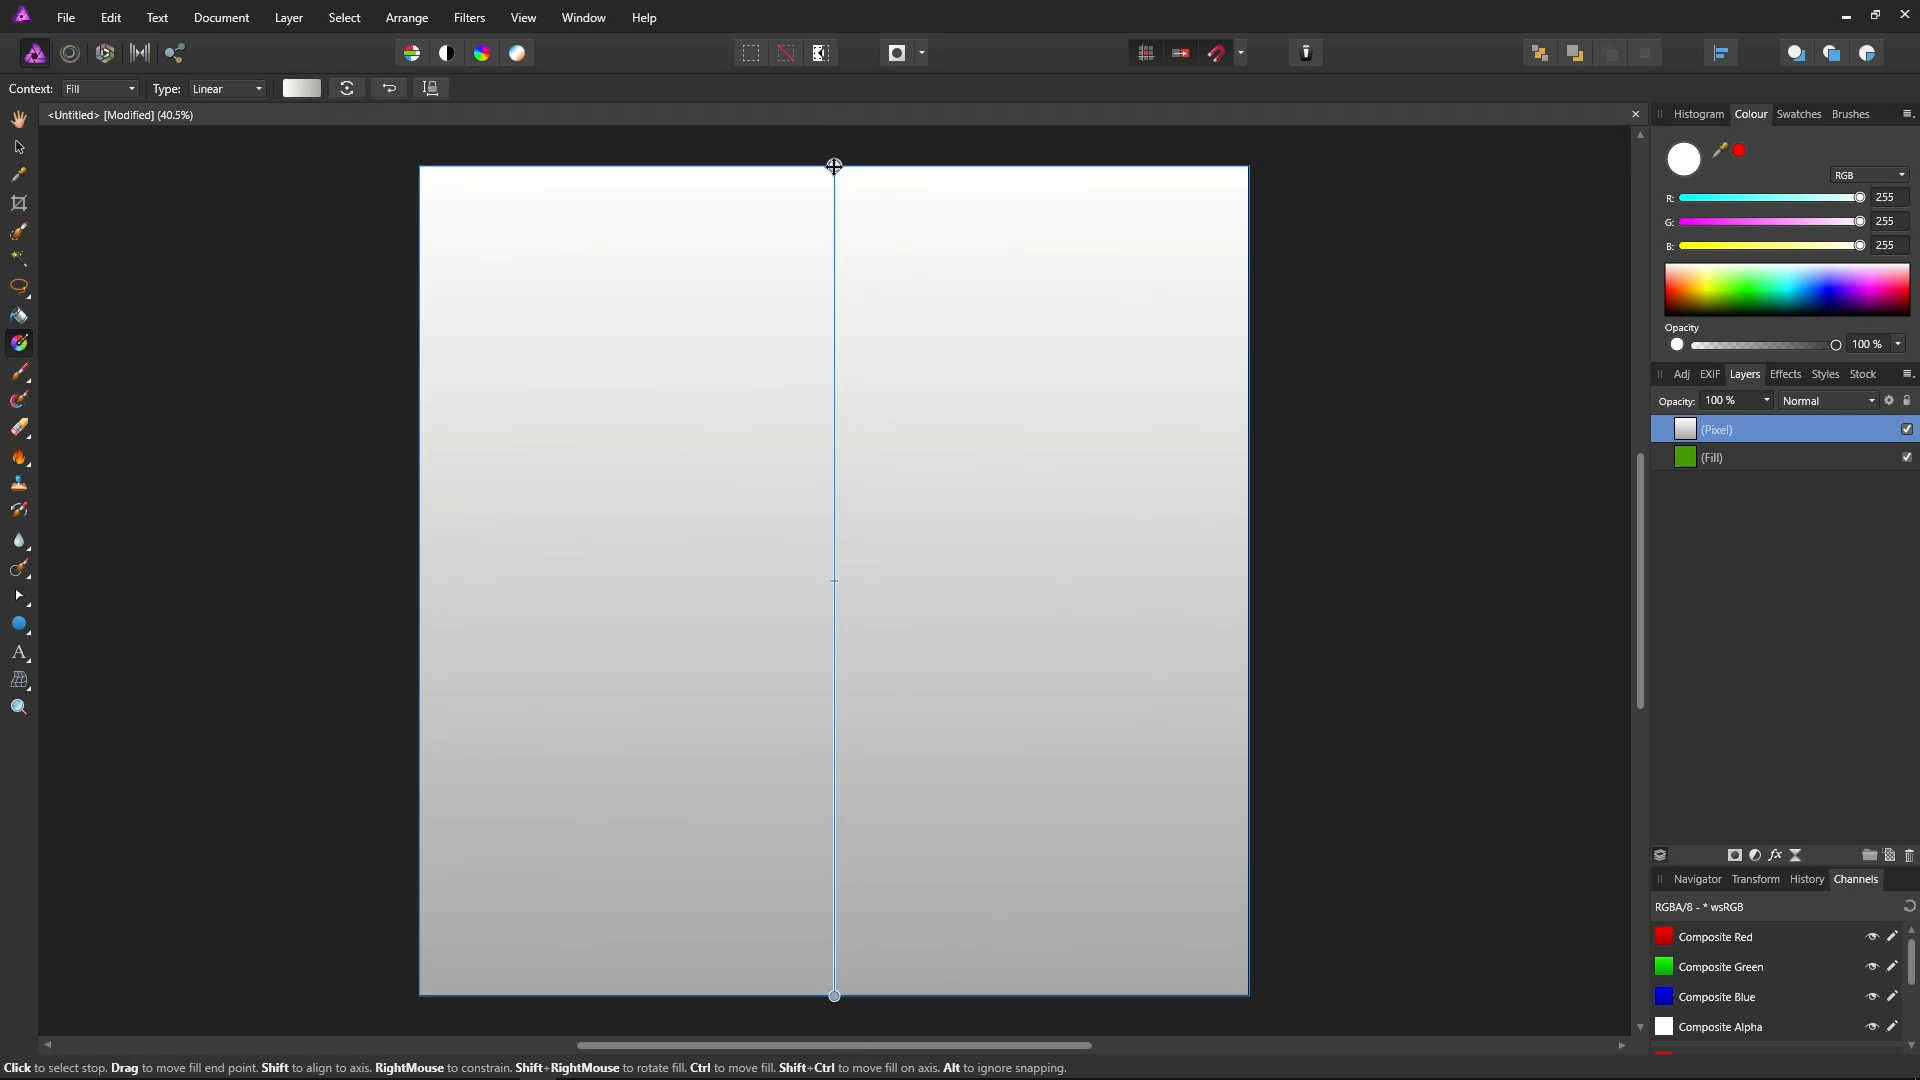This screenshot has width=1920, height=1080.
Task: Uncheck the Pixel layer visibility checkbox
Action: [x=1907, y=429]
